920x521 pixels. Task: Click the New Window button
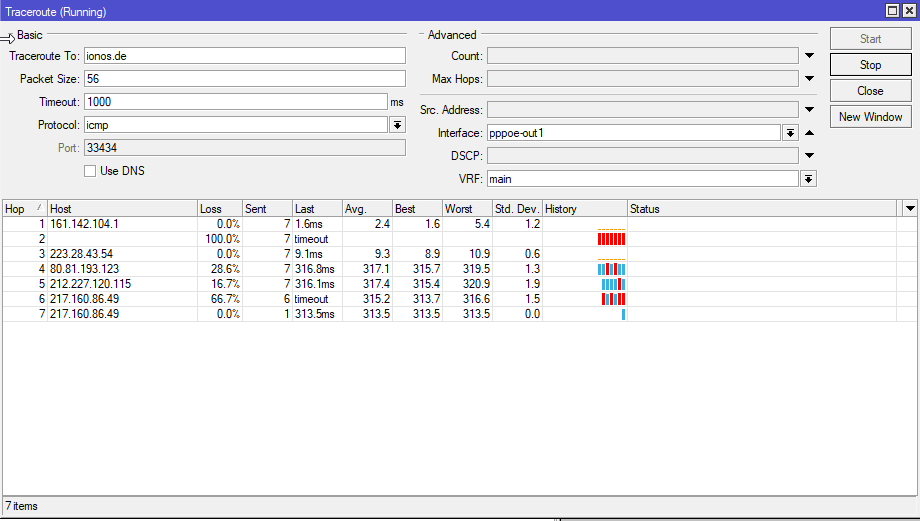tap(870, 117)
